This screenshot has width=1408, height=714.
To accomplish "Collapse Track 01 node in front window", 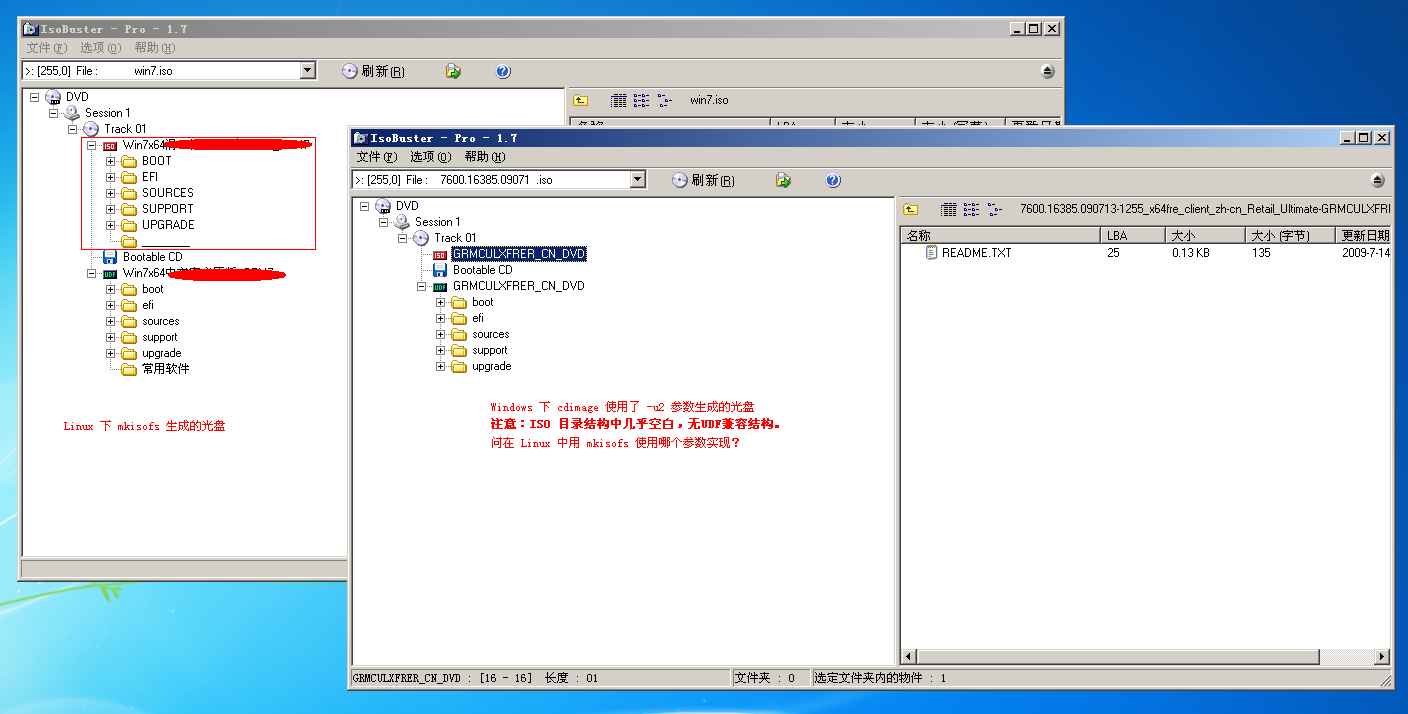I will click(403, 238).
